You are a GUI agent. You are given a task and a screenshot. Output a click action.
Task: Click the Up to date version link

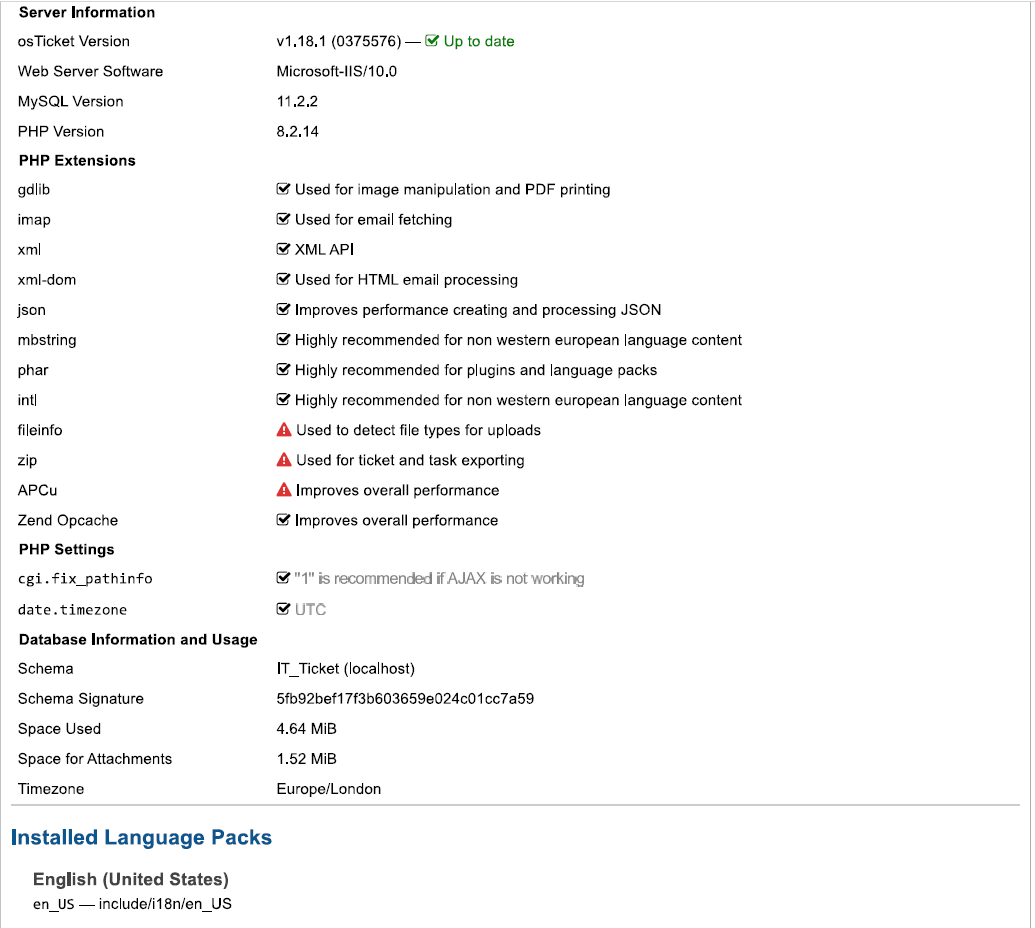click(x=478, y=41)
